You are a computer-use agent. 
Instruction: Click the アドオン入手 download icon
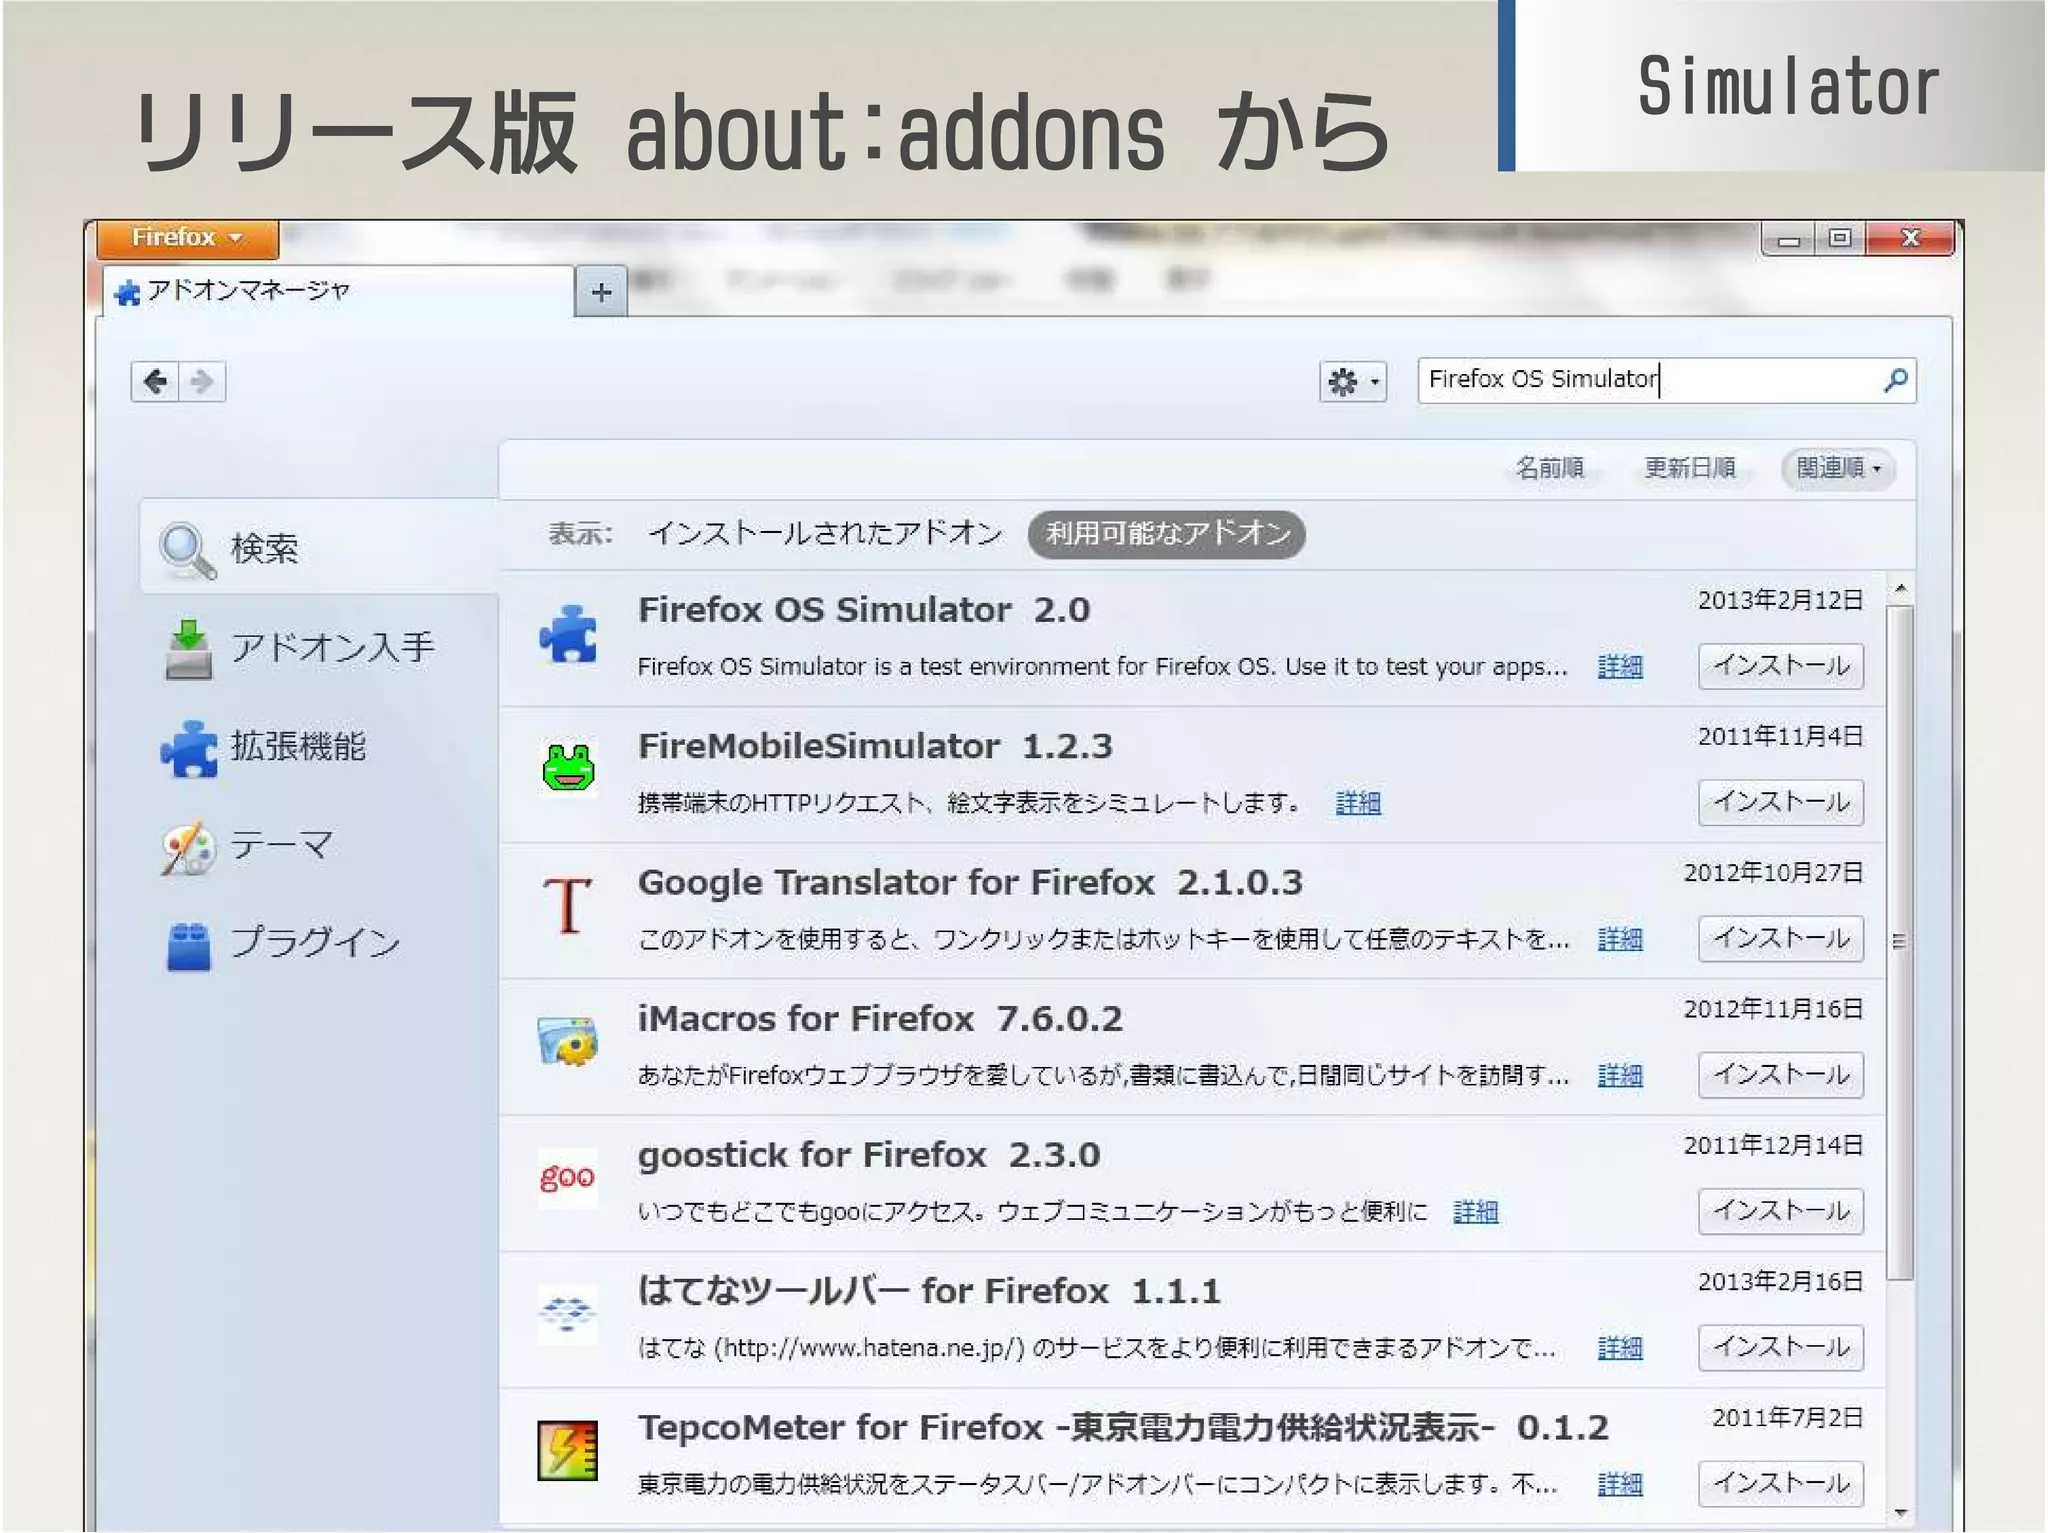pos(188,649)
